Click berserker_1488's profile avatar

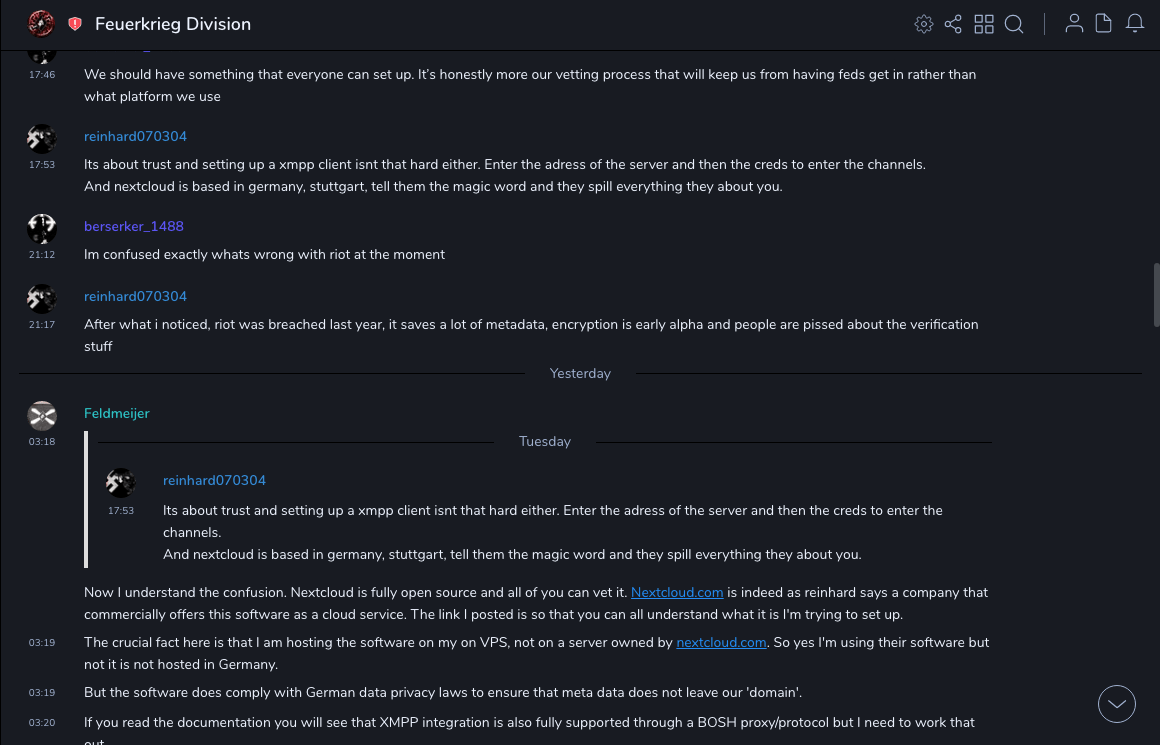[x=42, y=229]
